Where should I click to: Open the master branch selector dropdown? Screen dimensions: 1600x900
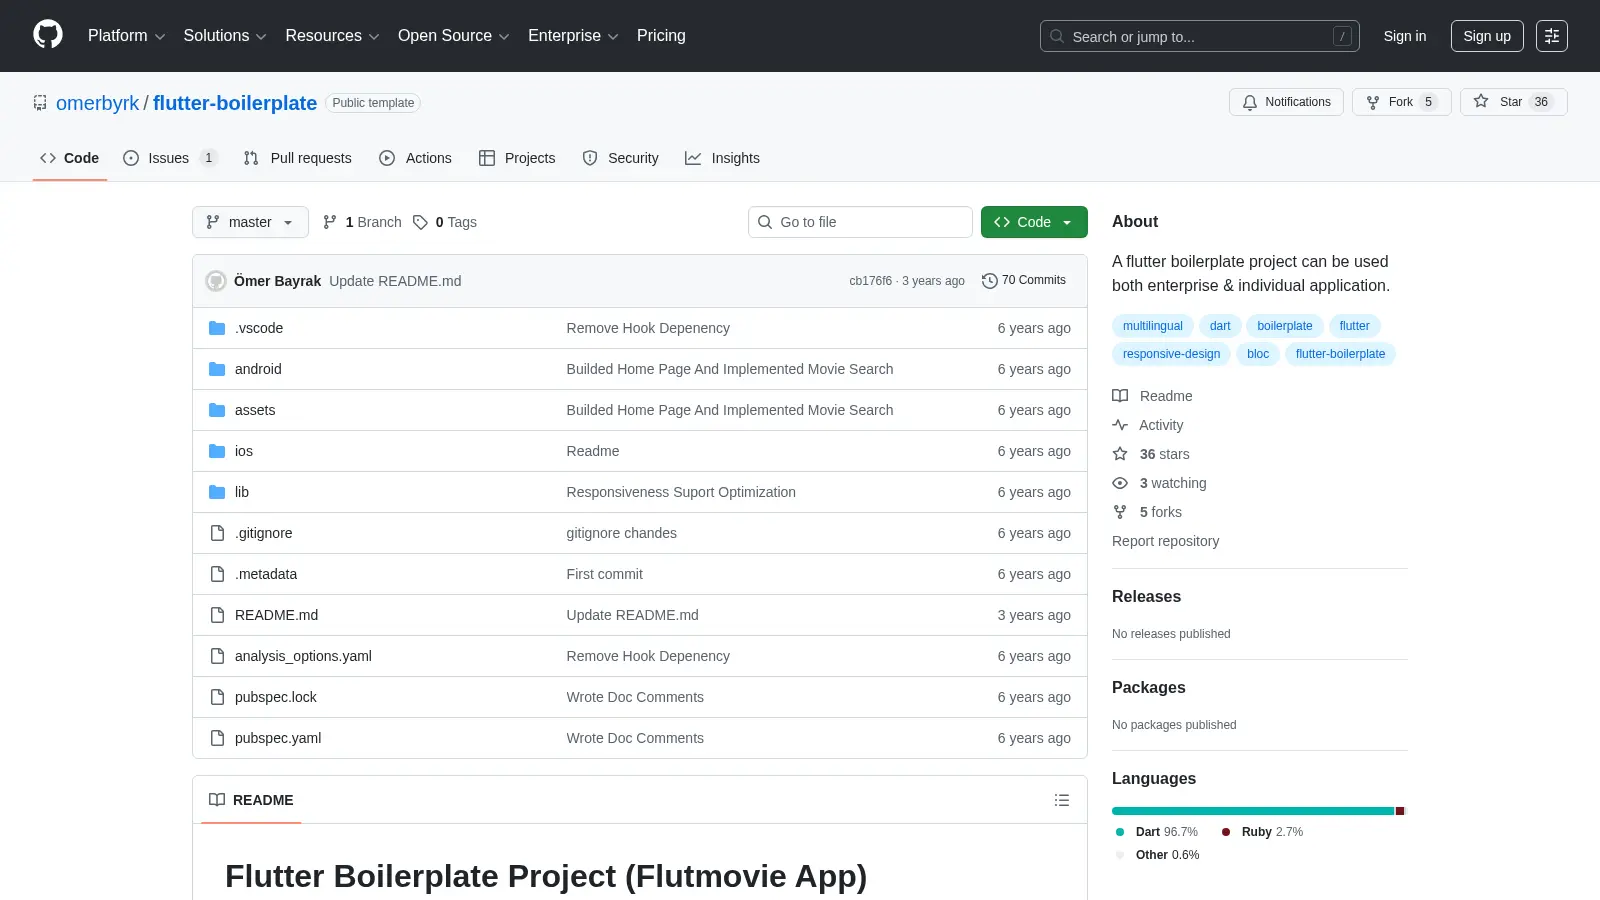250,222
